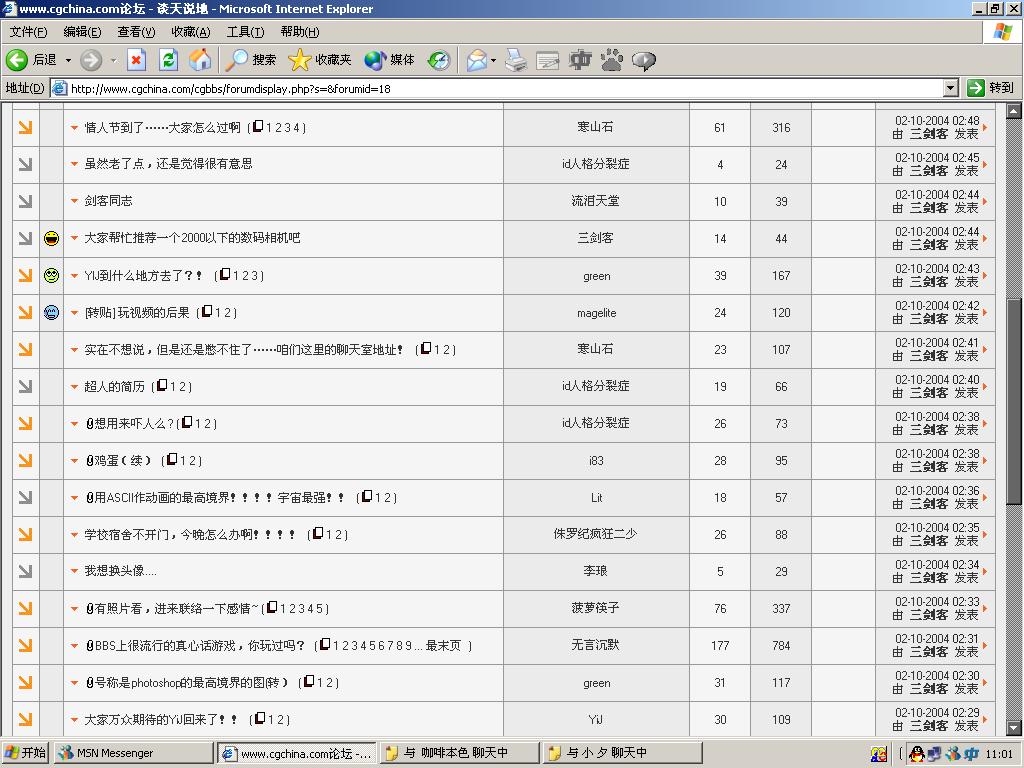This screenshot has width=1024, height=768.
Task: Click the Mail envelope toolbar icon
Action: coord(477,60)
